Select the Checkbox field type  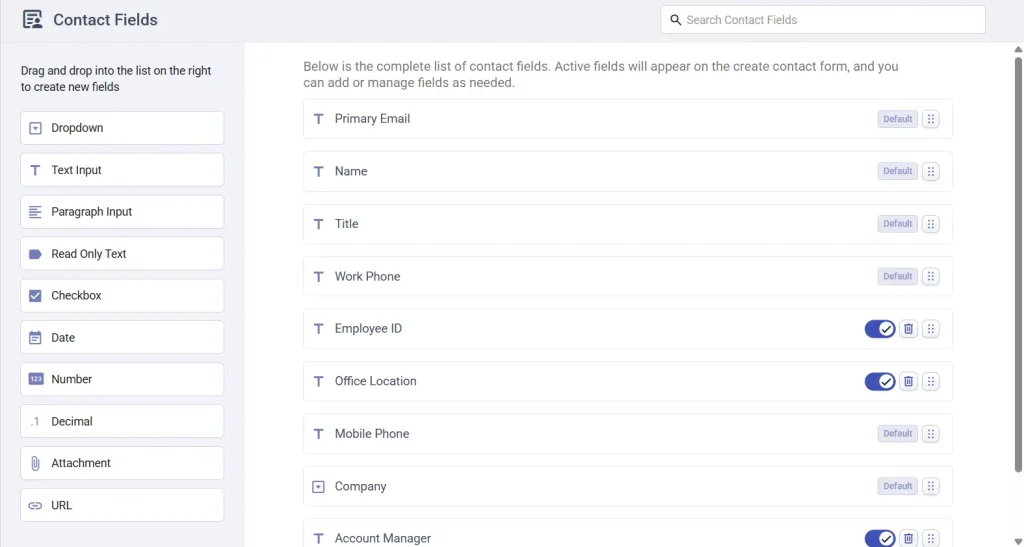pyautogui.click(x=121, y=296)
